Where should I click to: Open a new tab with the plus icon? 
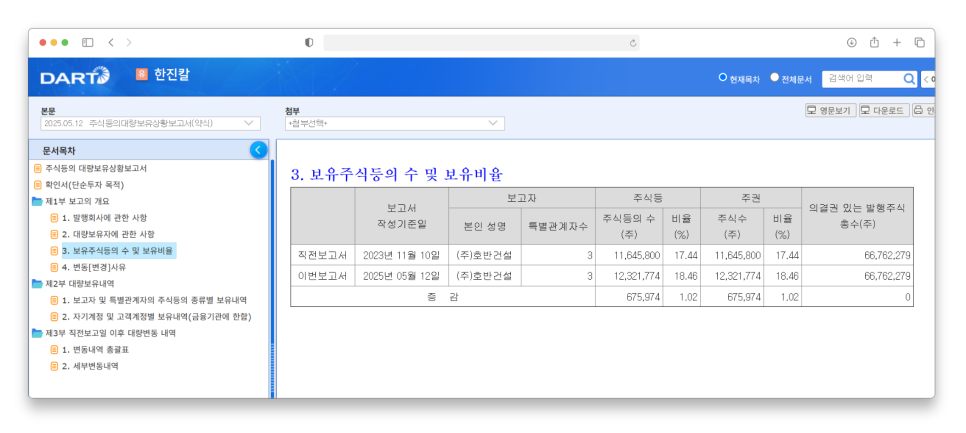point(897,42)
